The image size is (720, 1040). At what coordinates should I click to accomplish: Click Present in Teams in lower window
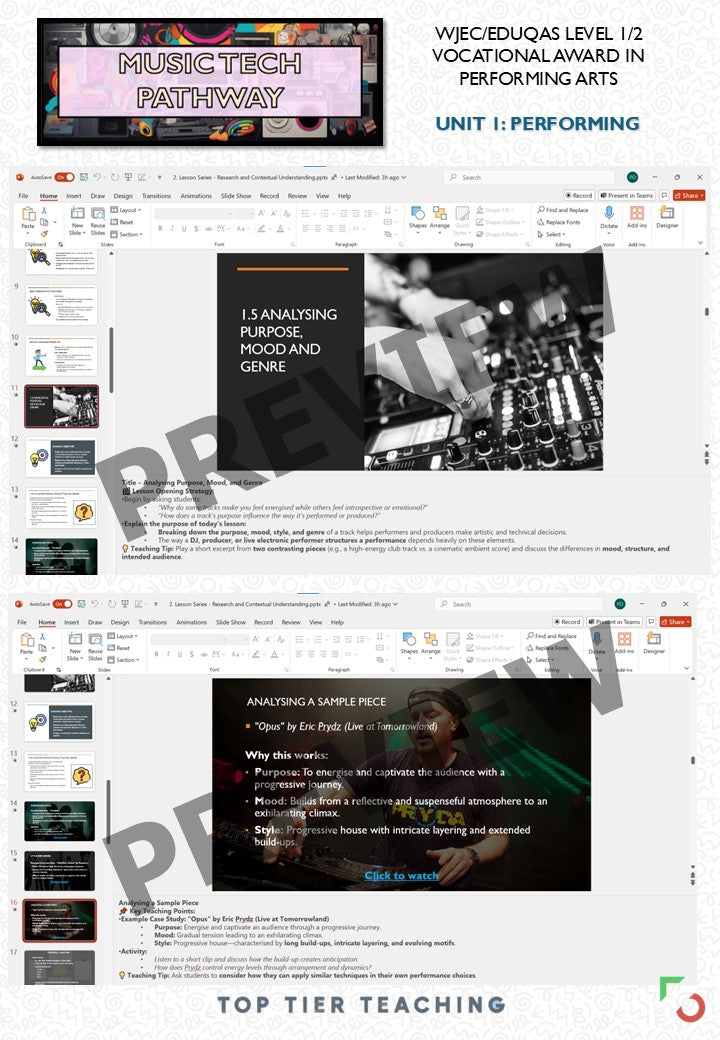tap(627, 622)
